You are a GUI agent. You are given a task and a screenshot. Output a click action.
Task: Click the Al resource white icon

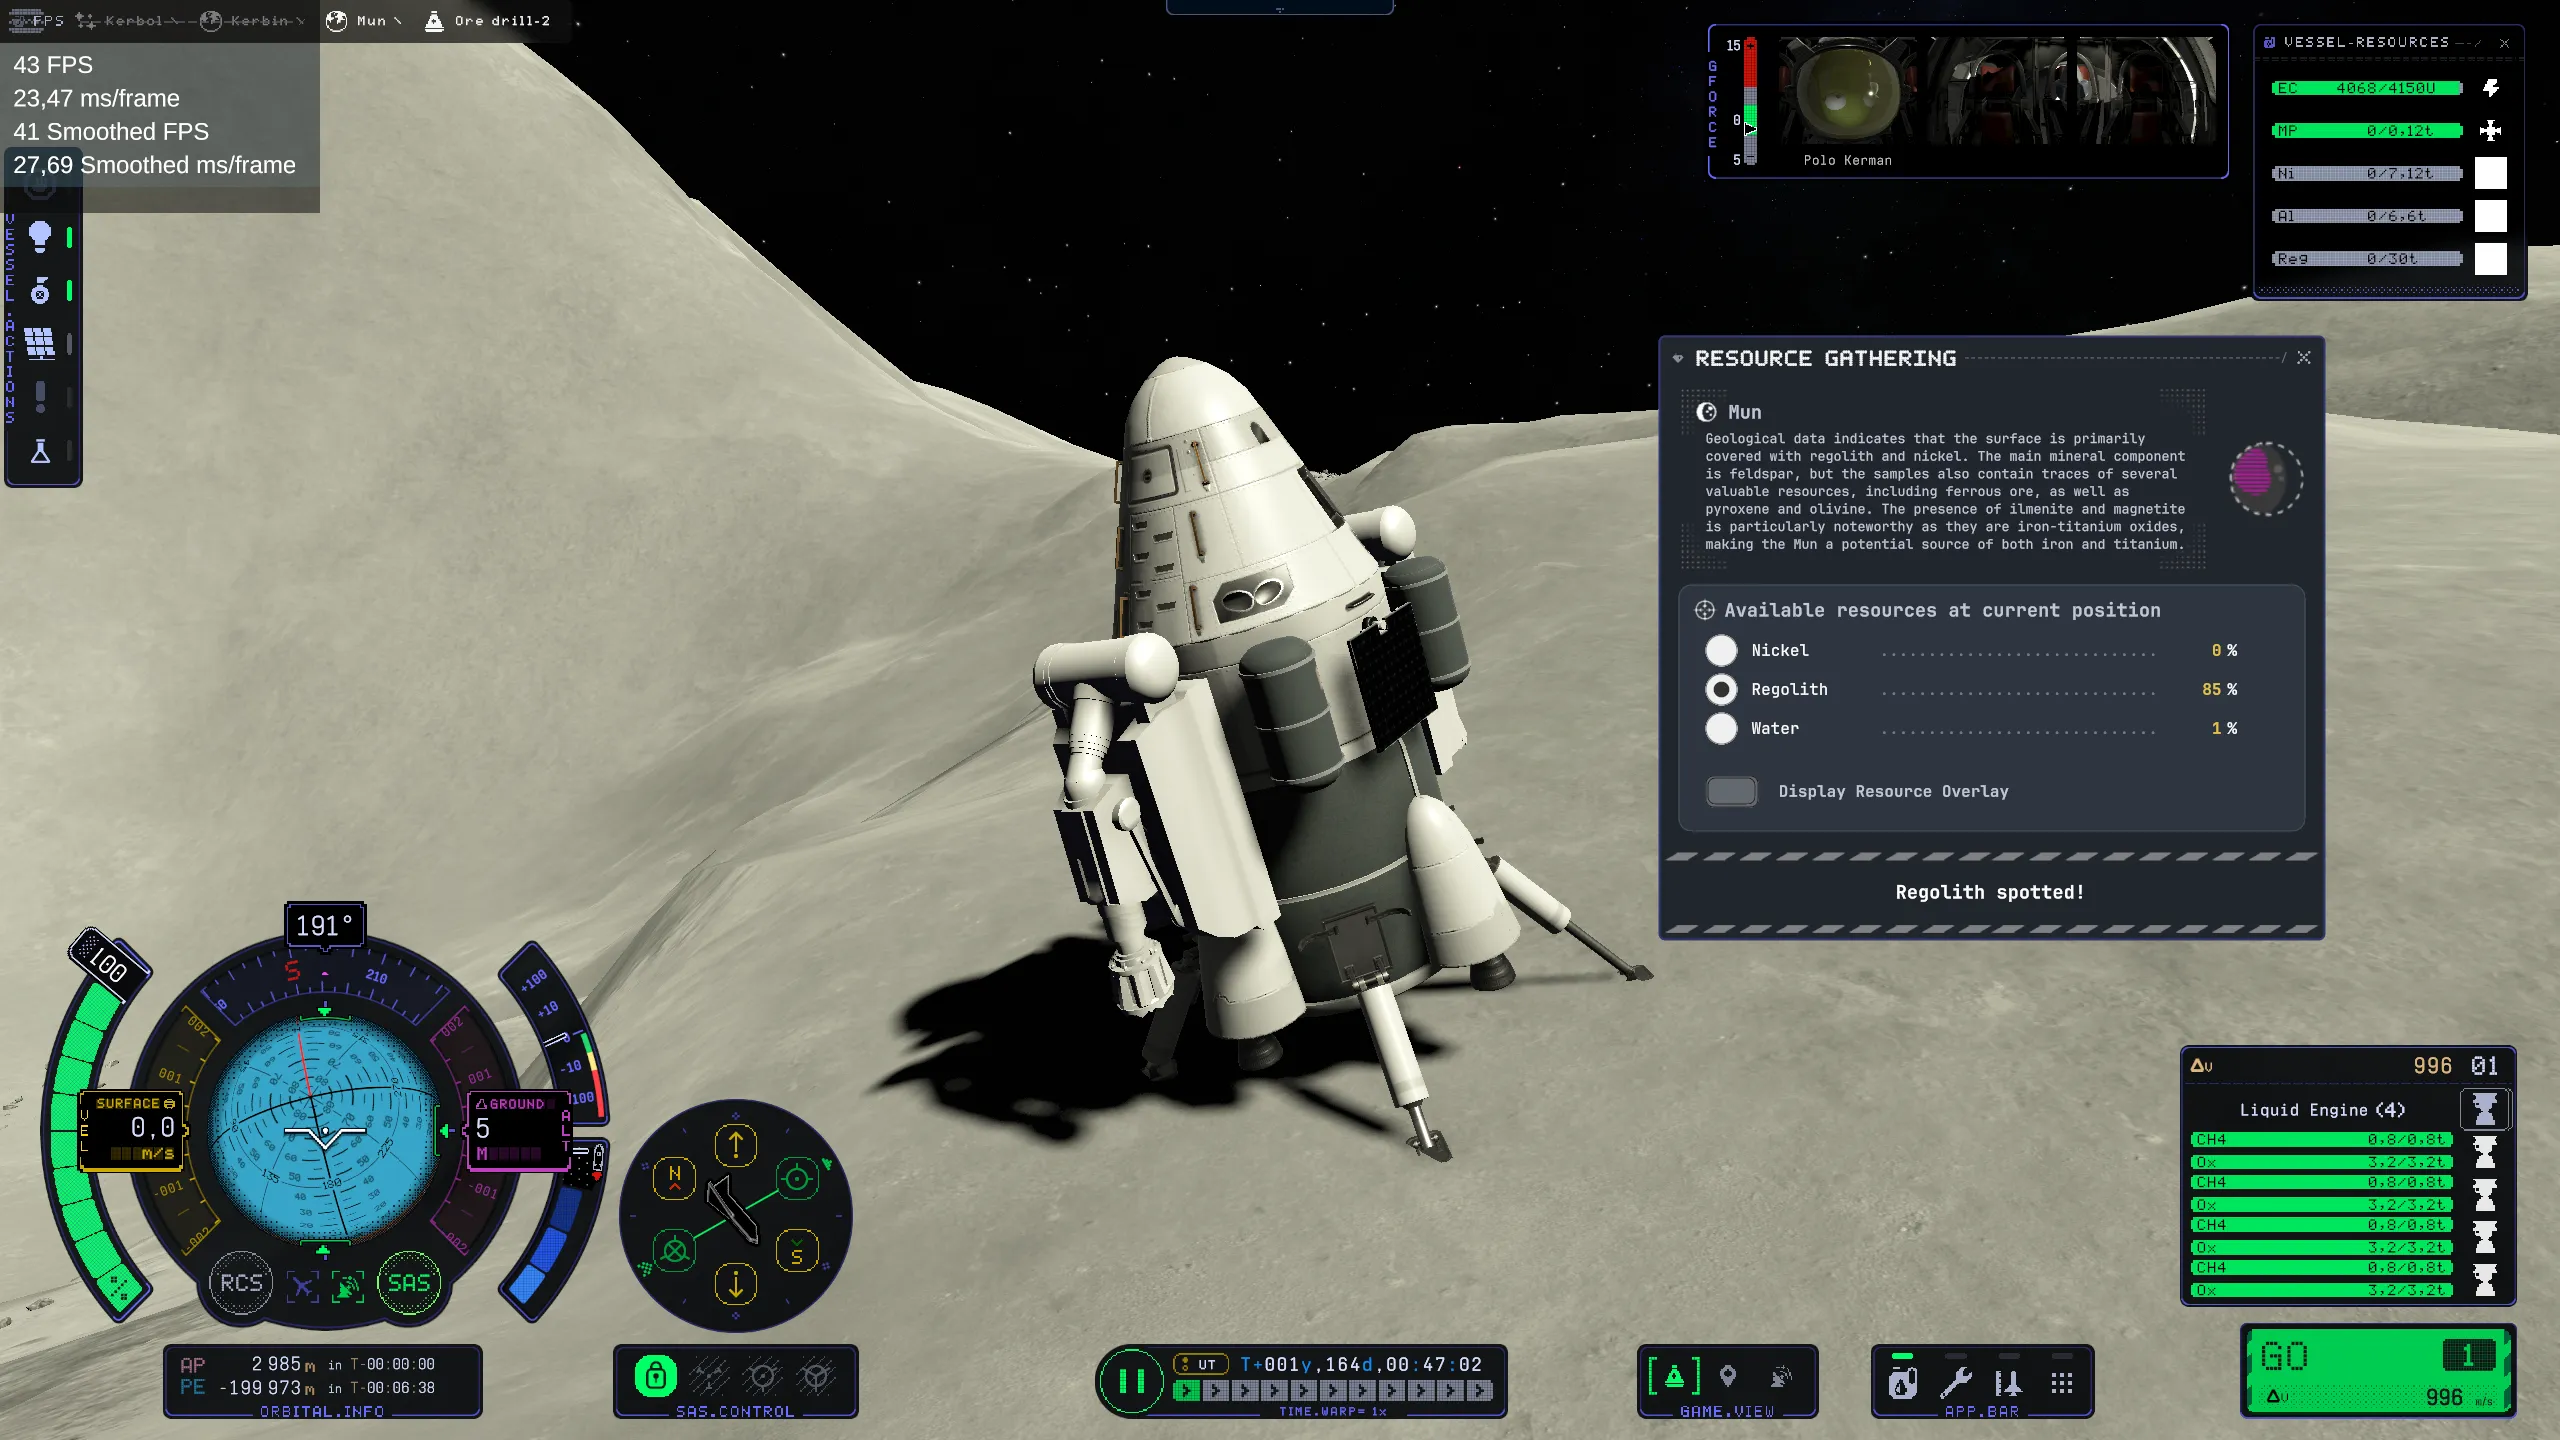tap(2490, 216)
